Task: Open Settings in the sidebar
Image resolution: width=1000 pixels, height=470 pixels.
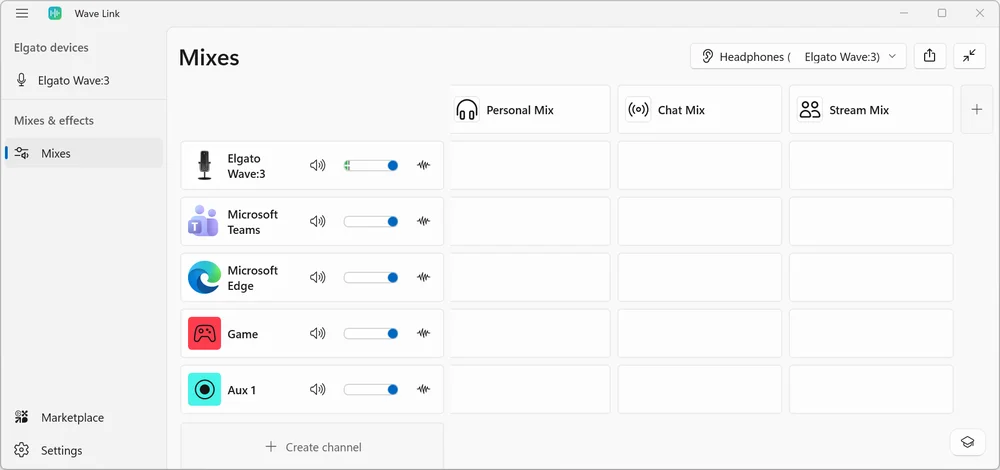Action: pyautogui.click(x=84, y=450)
